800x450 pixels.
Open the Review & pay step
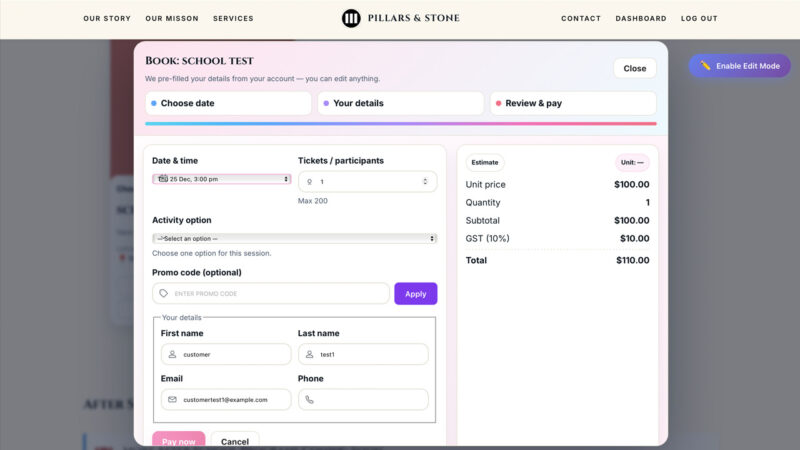pos(572,103)
